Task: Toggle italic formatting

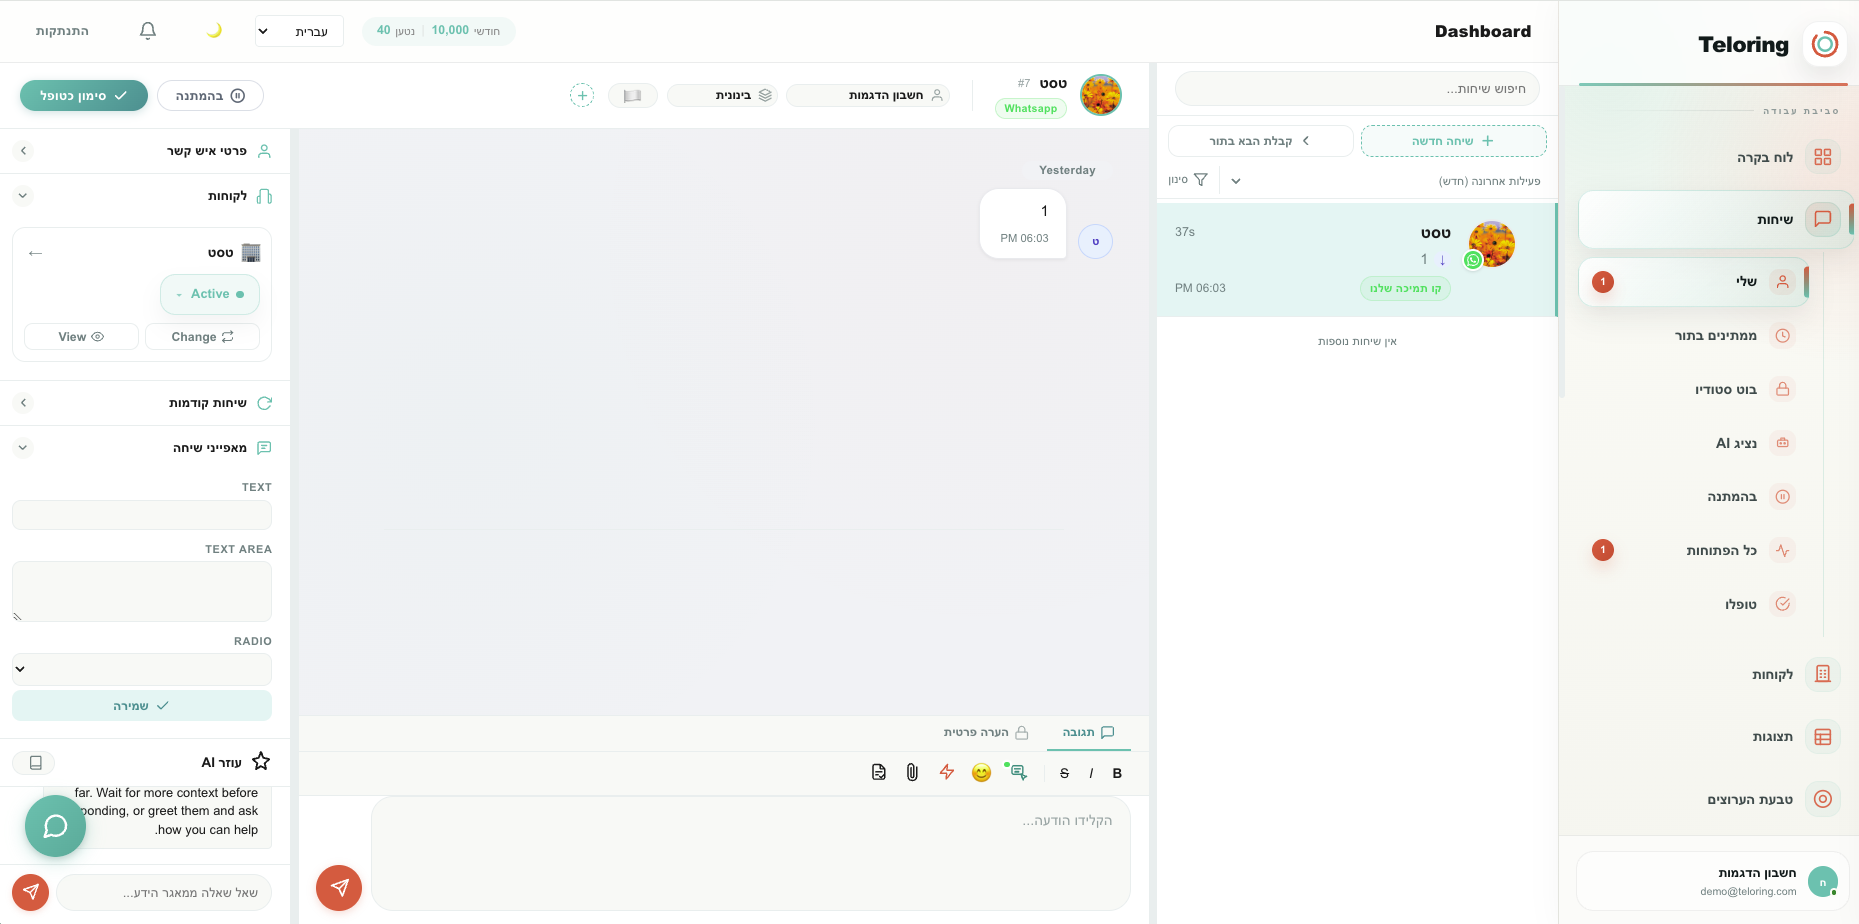Action: click(x=1091, y=773)
